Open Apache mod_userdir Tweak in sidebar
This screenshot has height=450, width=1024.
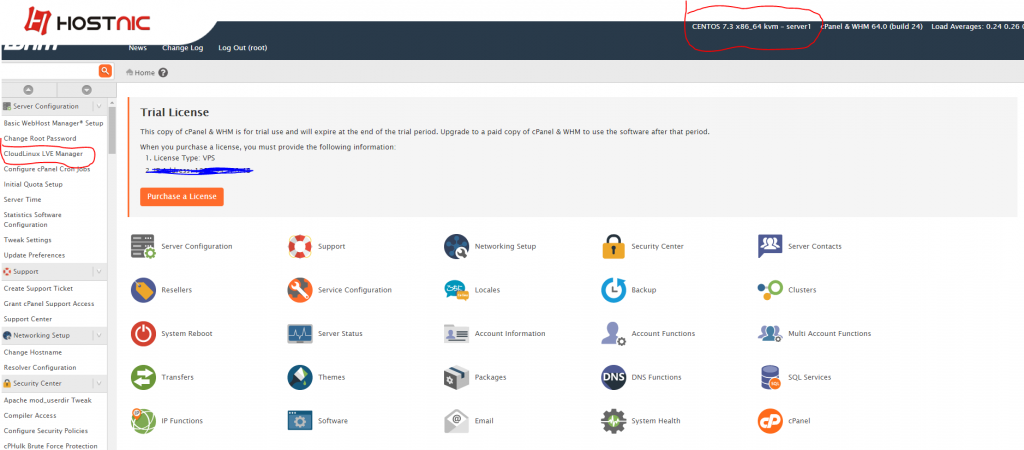coord(48,400)
